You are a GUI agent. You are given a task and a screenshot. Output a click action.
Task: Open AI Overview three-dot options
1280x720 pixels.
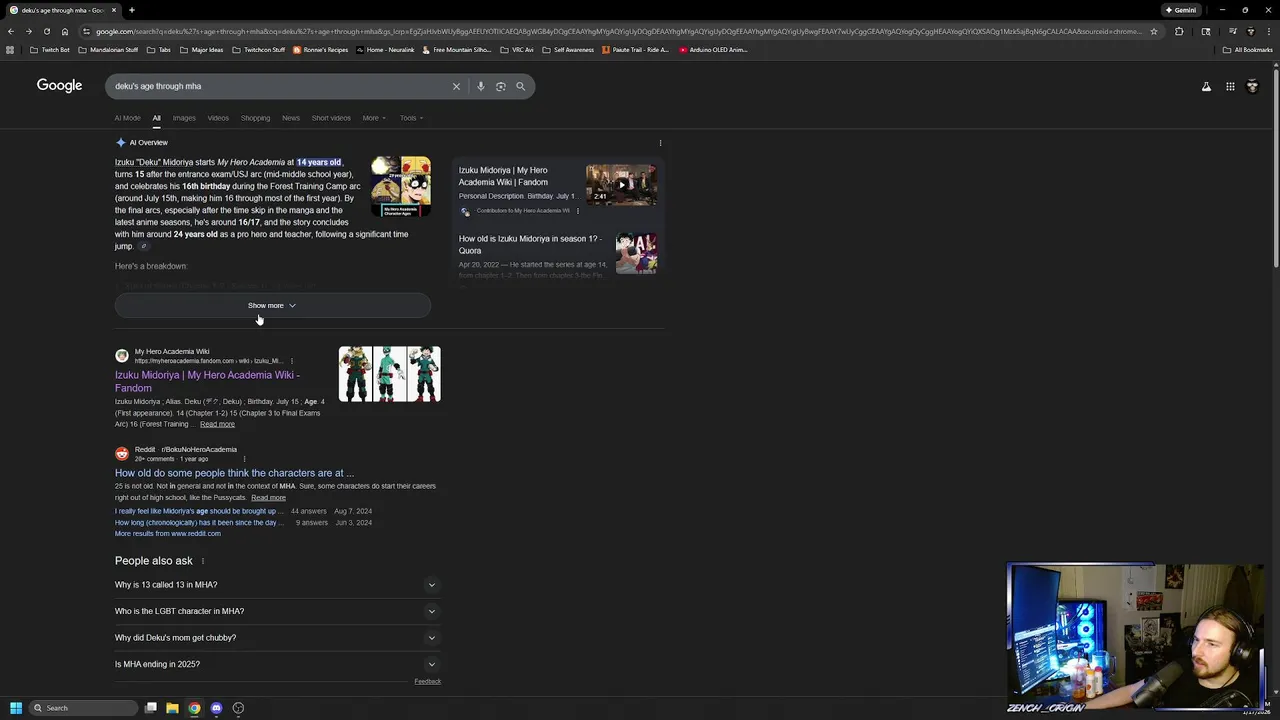(x=660, y=143)
